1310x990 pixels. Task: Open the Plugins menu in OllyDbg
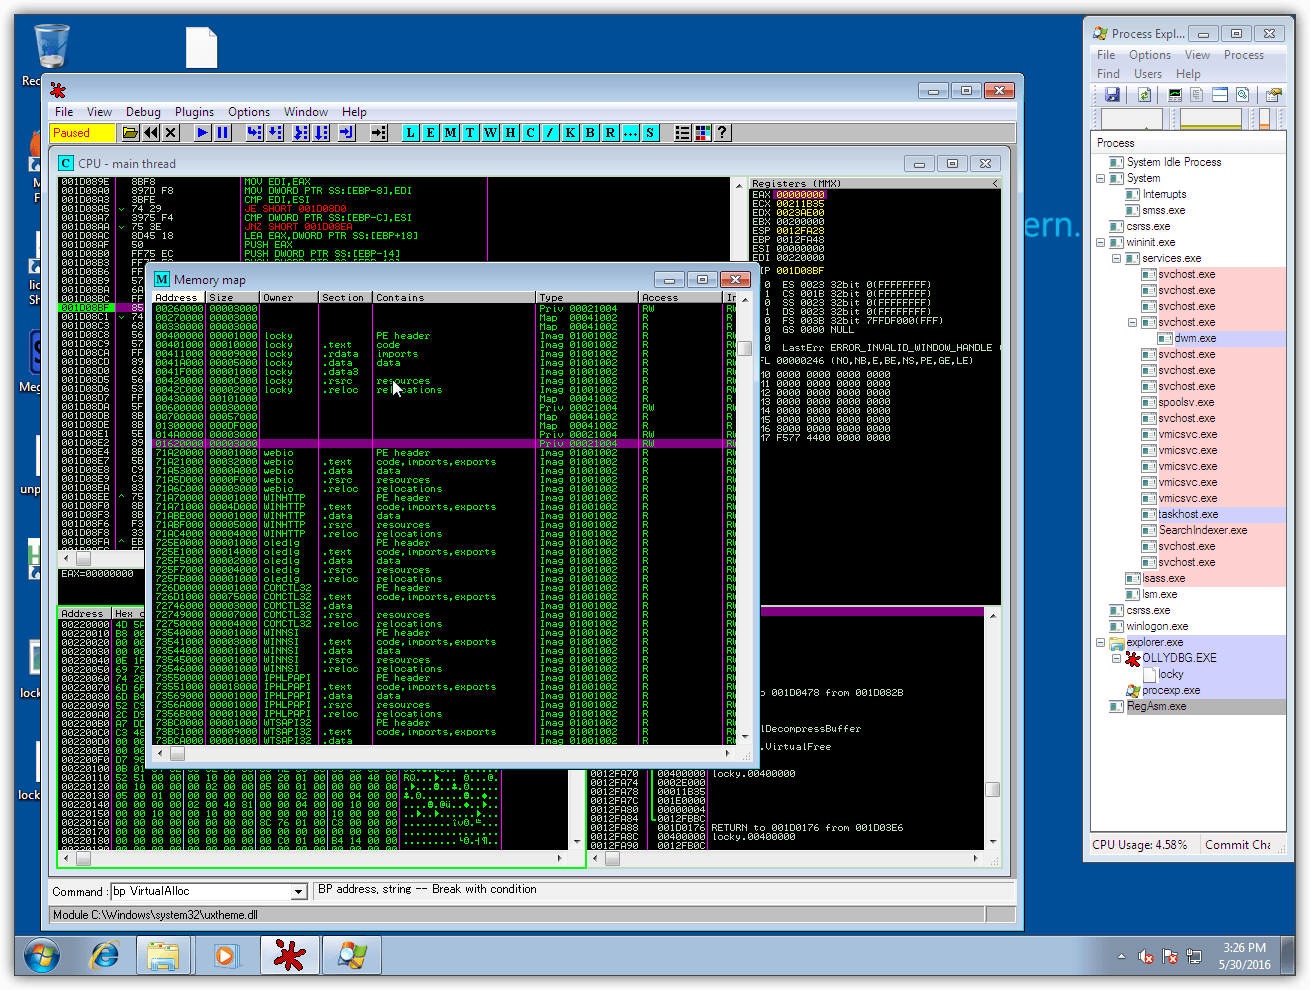194,112
